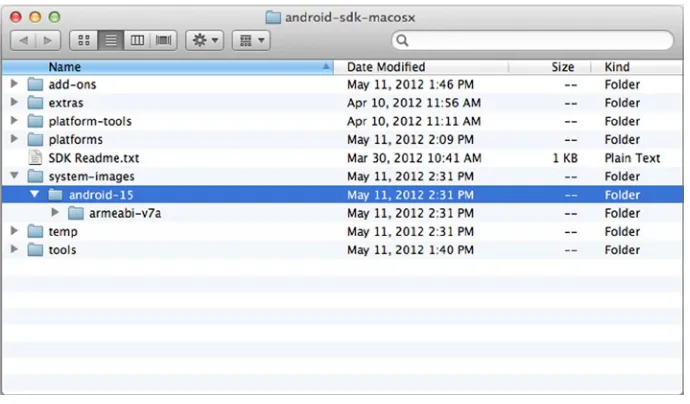Screen dimensions: 690x404
Task: Select the add-ons folder icon
Action: pos(35,84)
